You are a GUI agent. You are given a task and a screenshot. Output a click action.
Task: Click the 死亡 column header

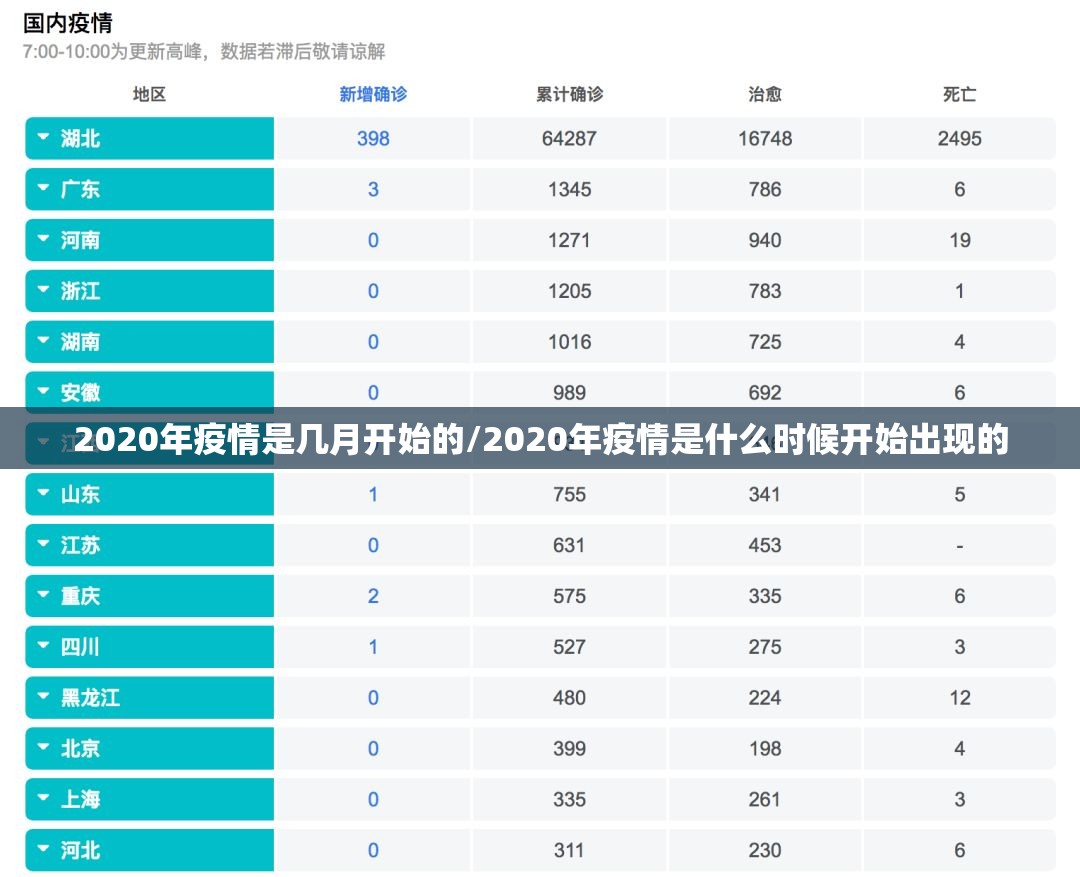tap(959, 94)
